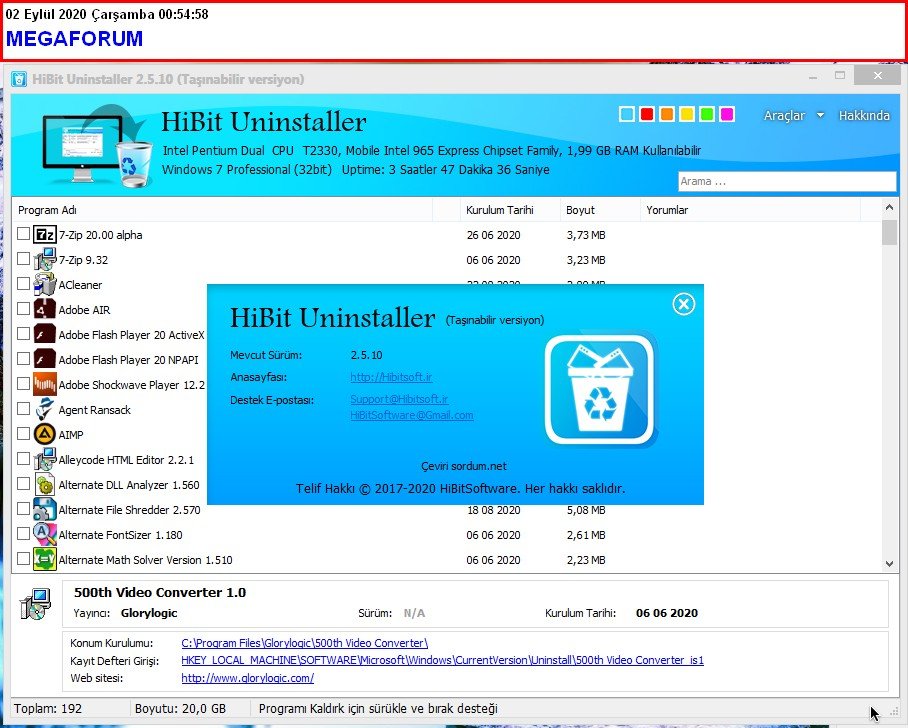This screenshot has height=728, width=908.
Task: Sort by Kurulum Tarihi column header
Action: pyautogui.click(x=510, y=210)
